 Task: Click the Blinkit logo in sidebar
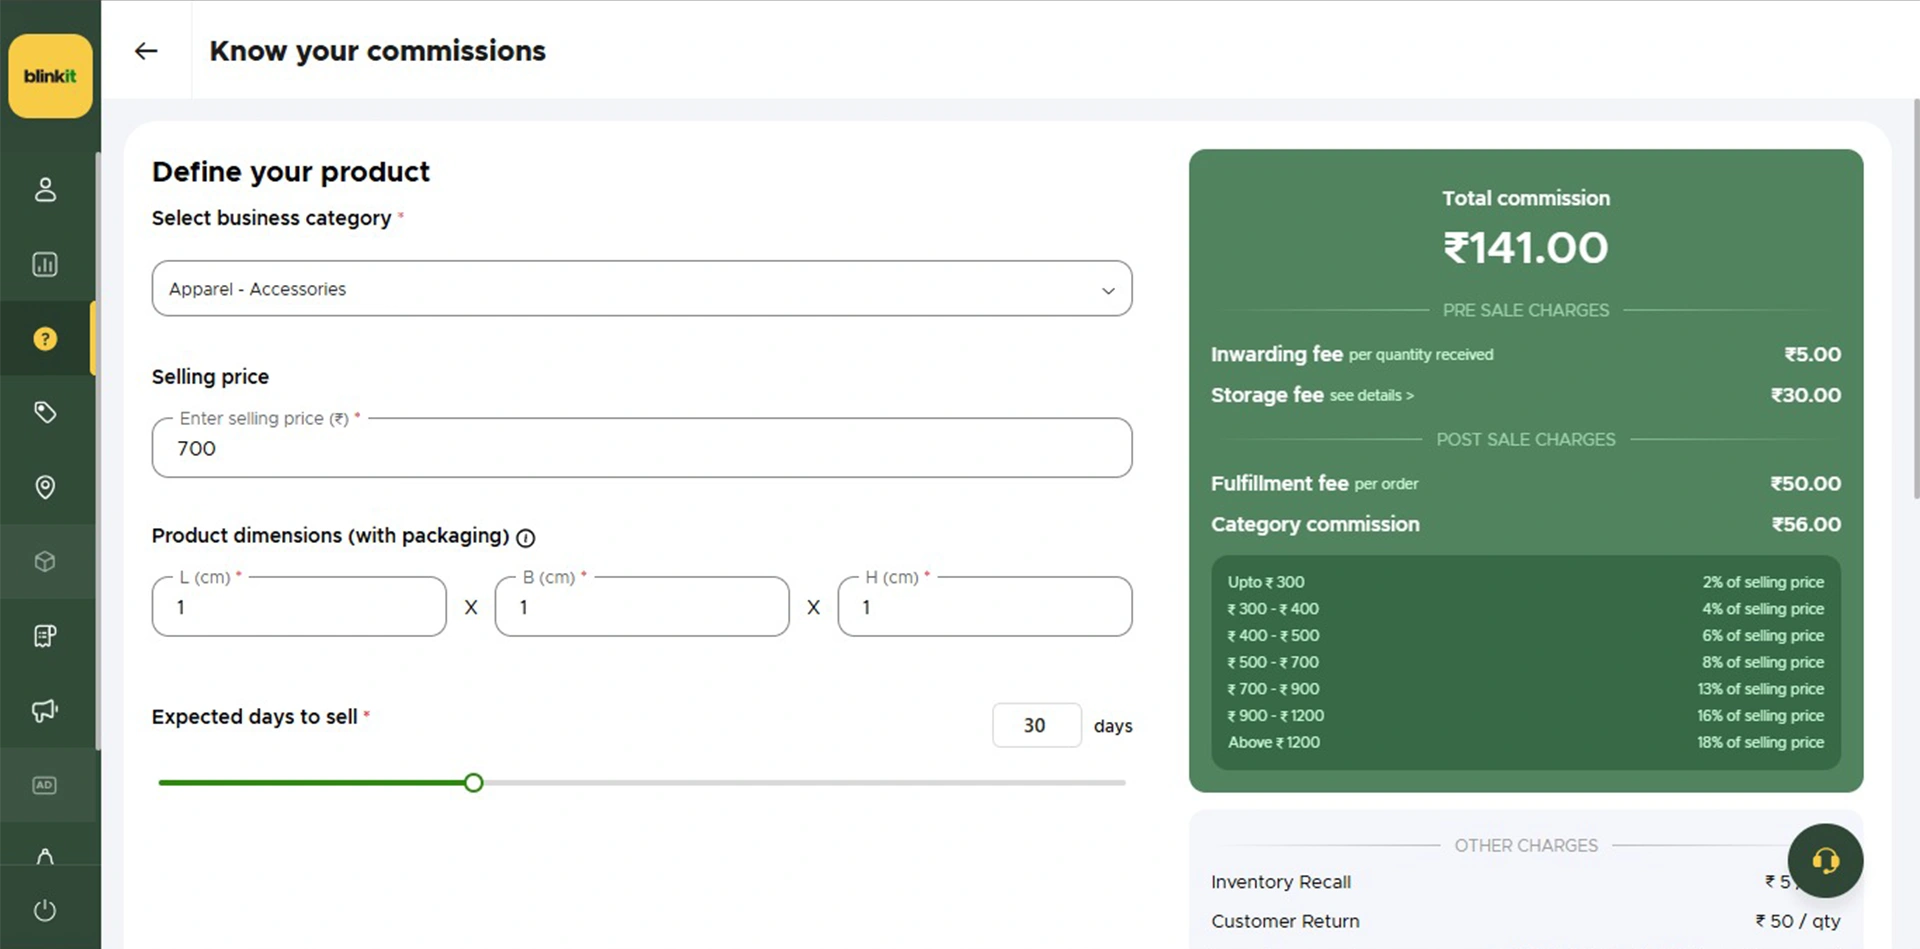click(x=50, y=76)
